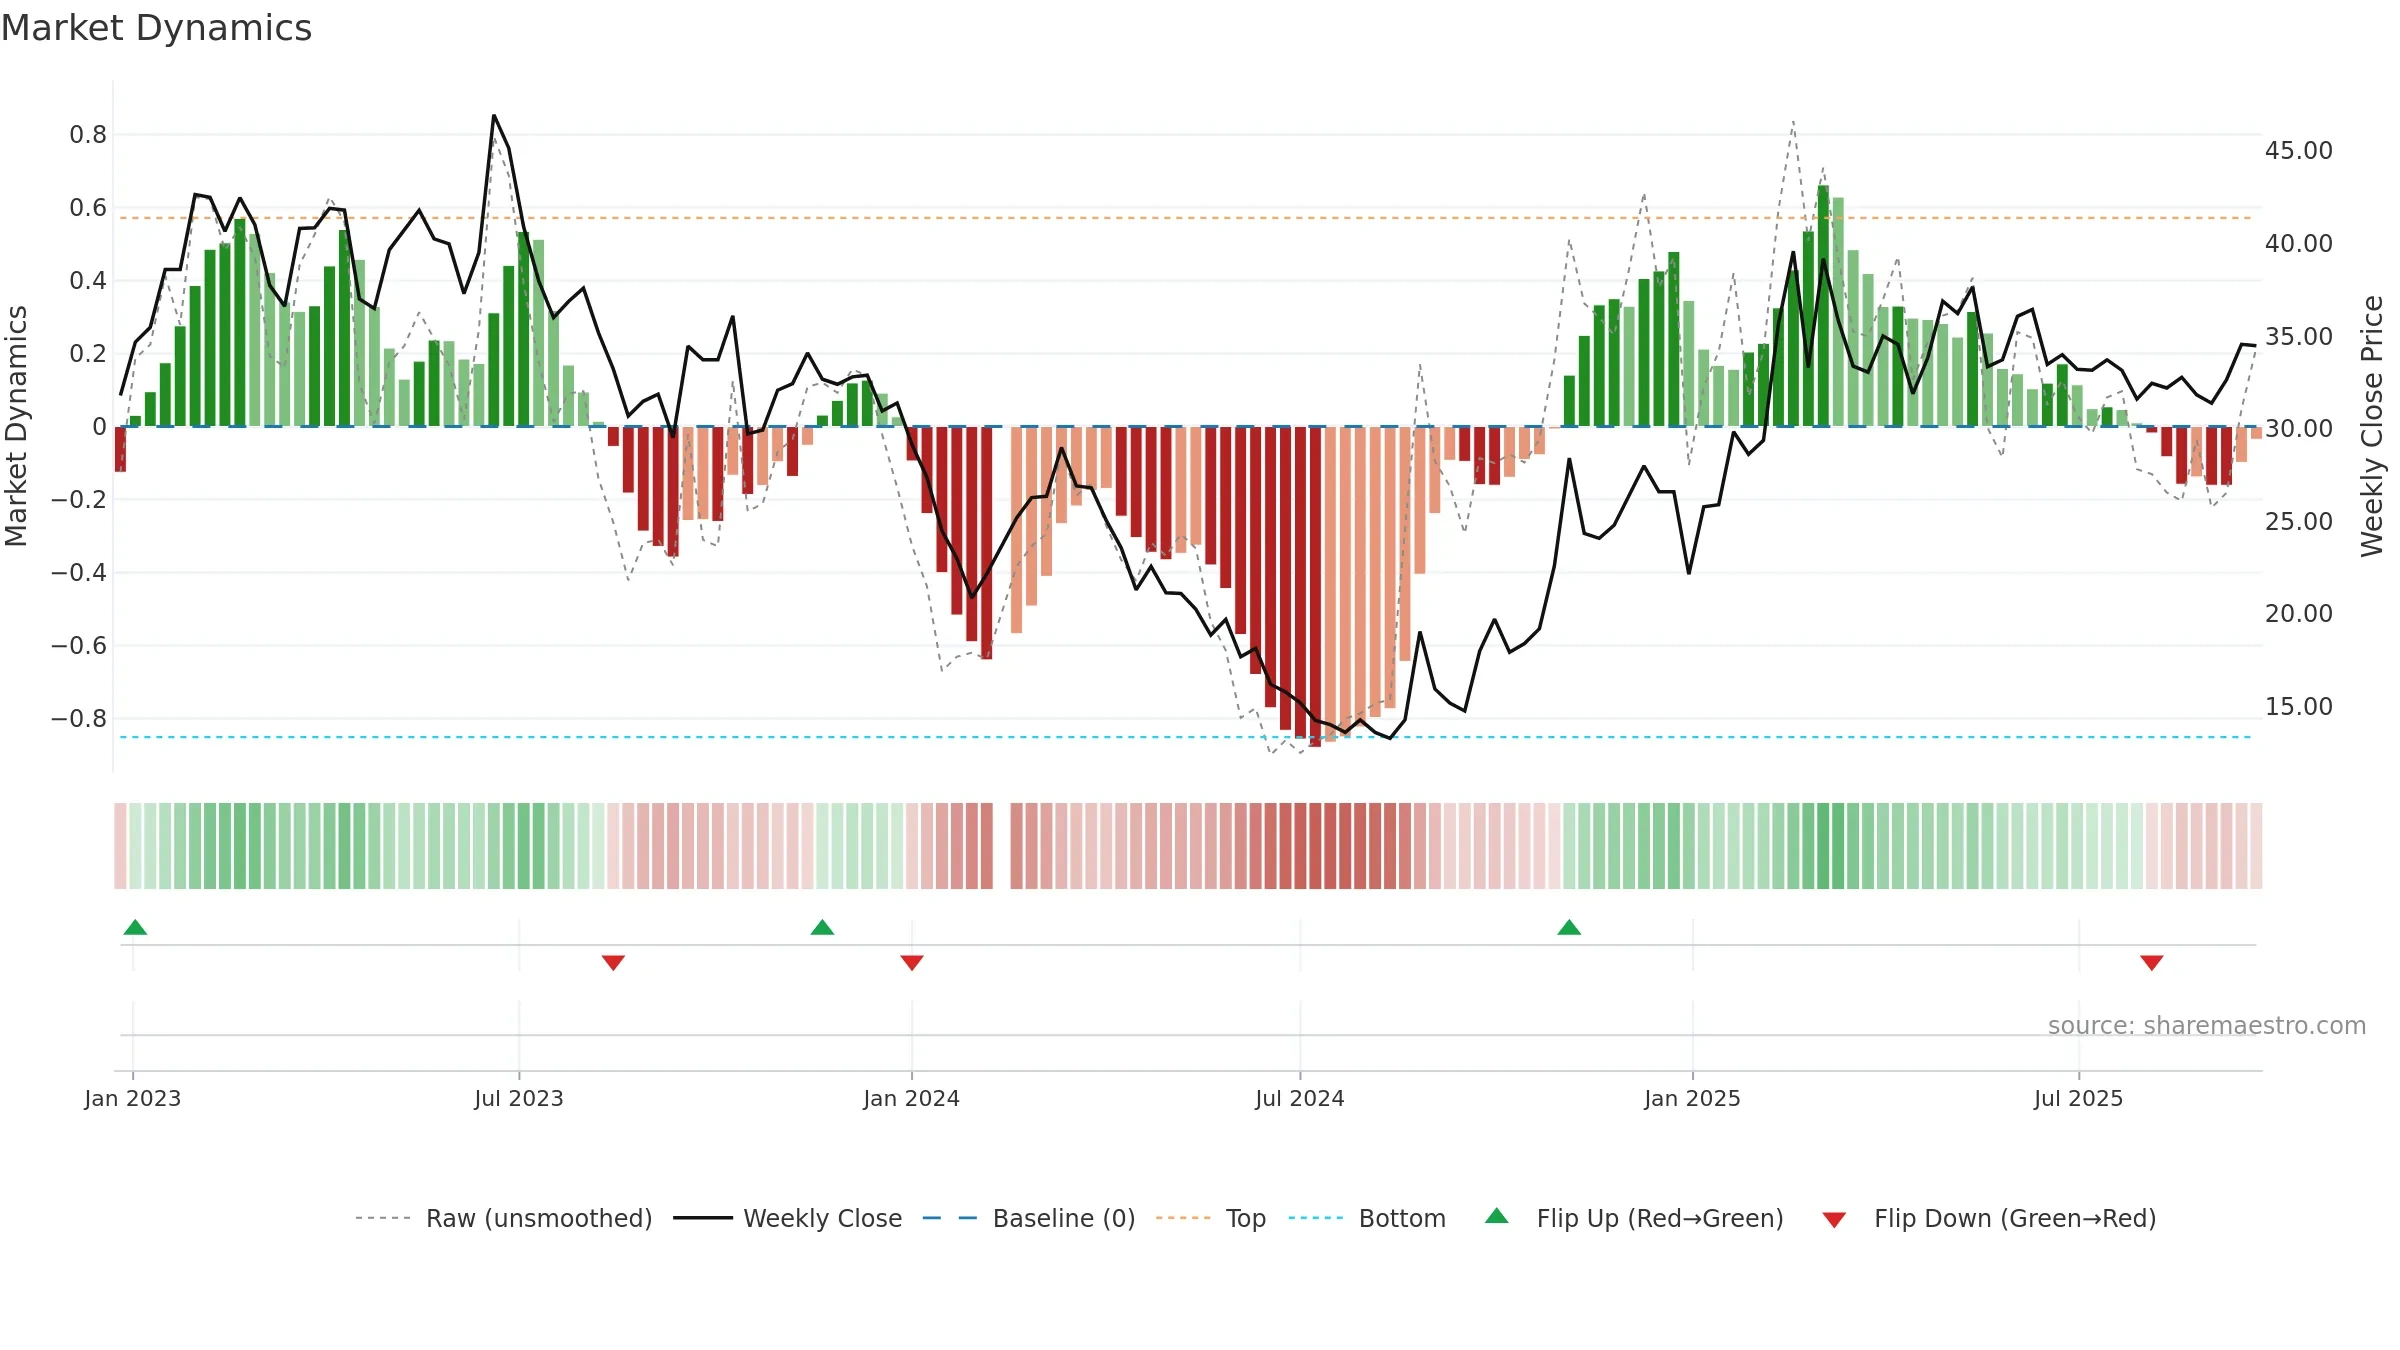Click the Jan 2025 x-axis label
Image resolution: width=2400 pixels, height=1350 pixels.
1693,1098
